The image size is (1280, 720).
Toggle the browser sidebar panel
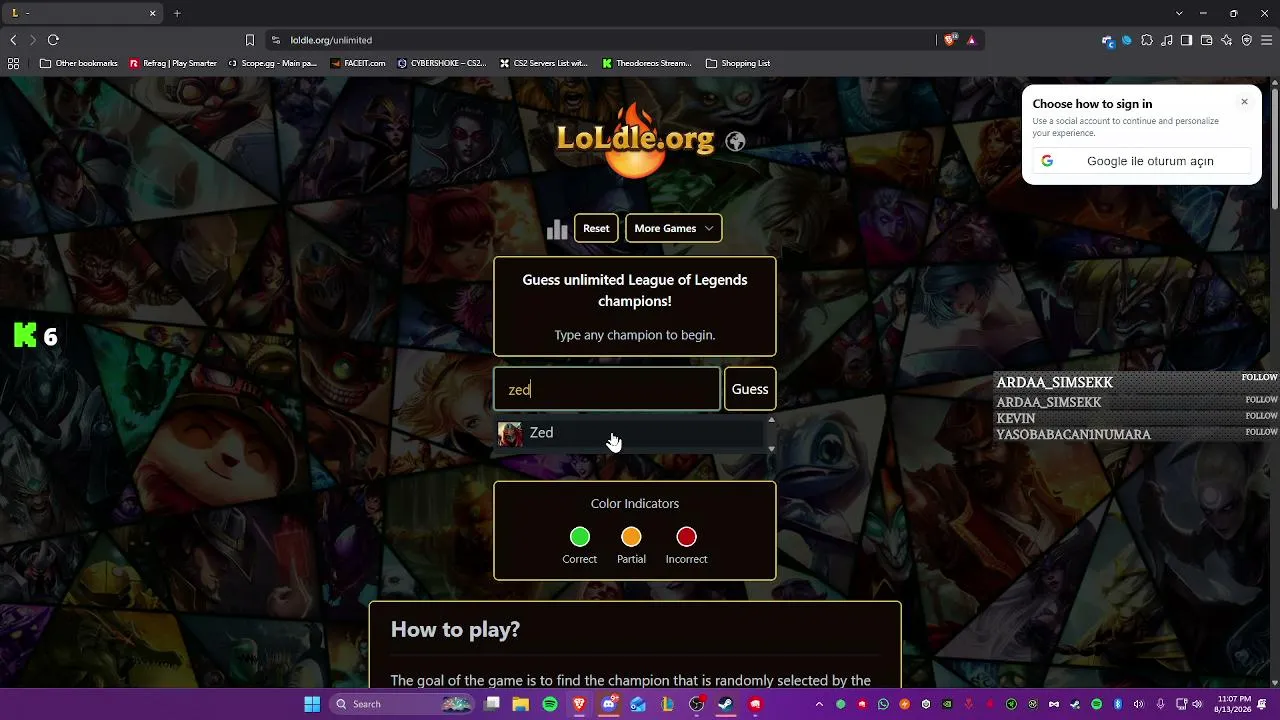pos(1186,40)
